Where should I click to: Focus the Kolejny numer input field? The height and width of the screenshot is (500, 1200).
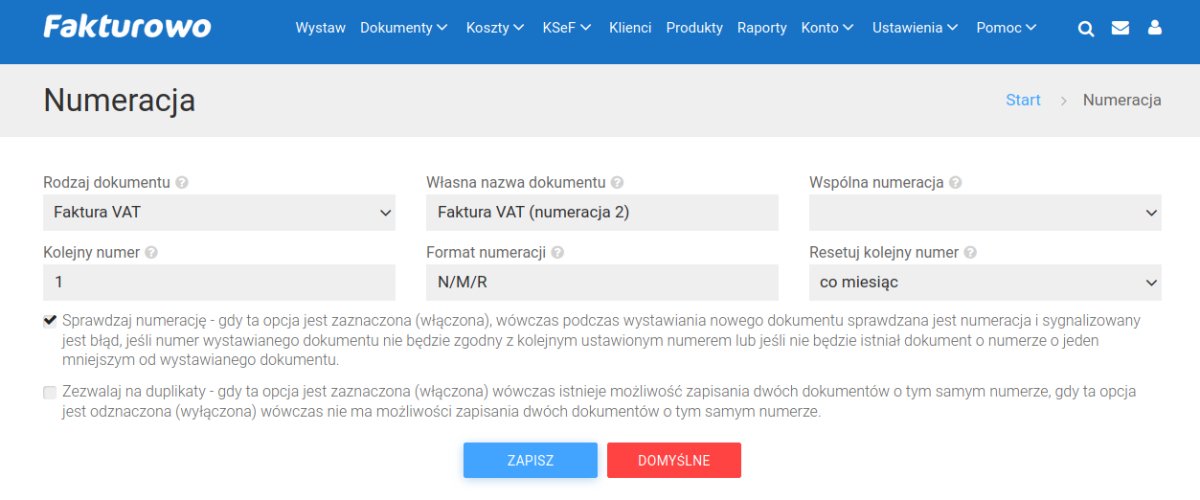(219, 282)
